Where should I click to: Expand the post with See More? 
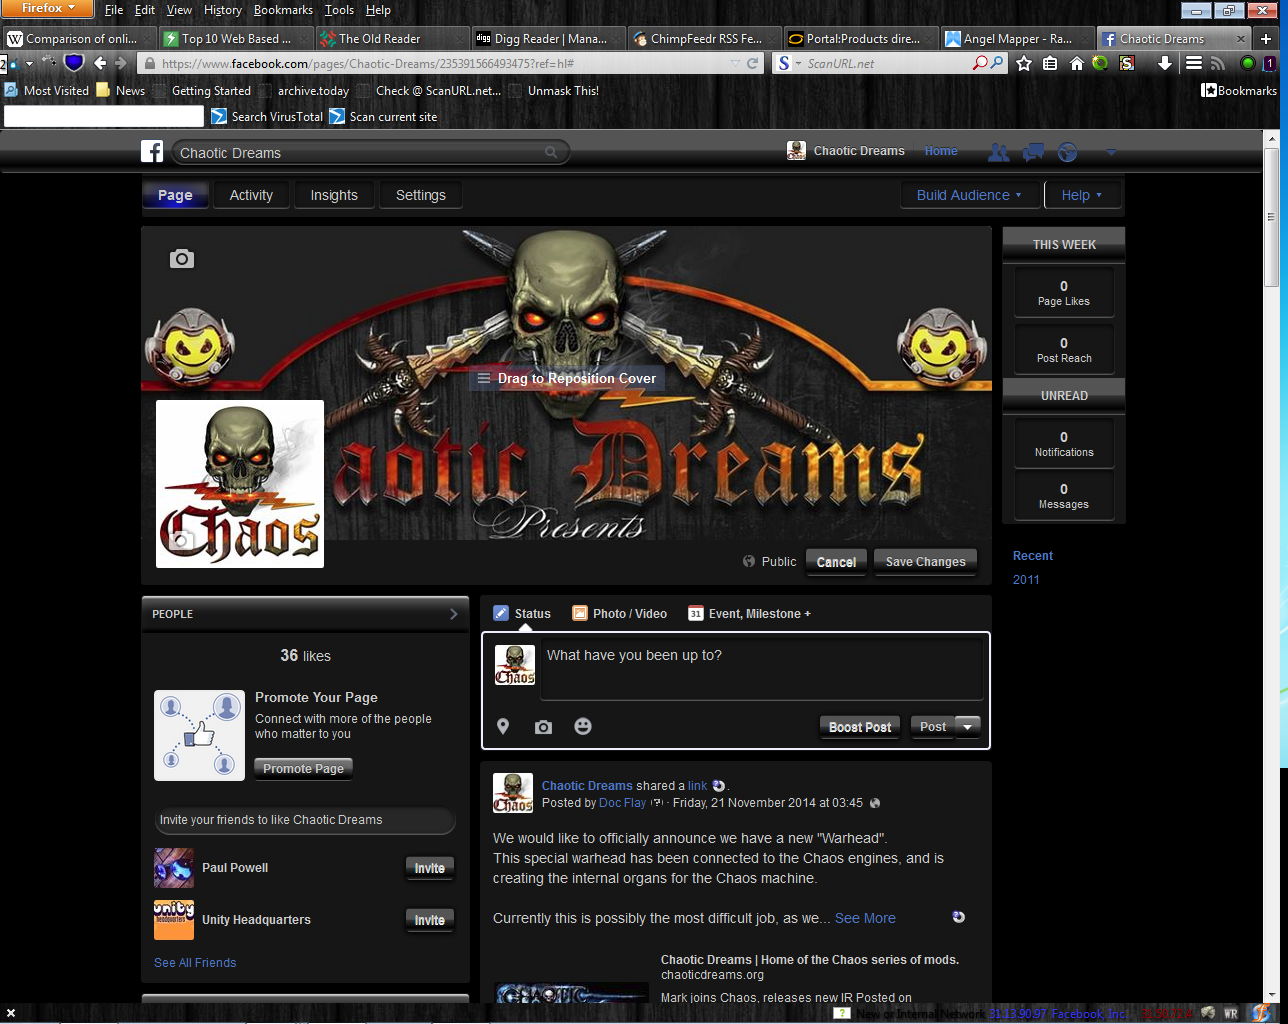865,918
